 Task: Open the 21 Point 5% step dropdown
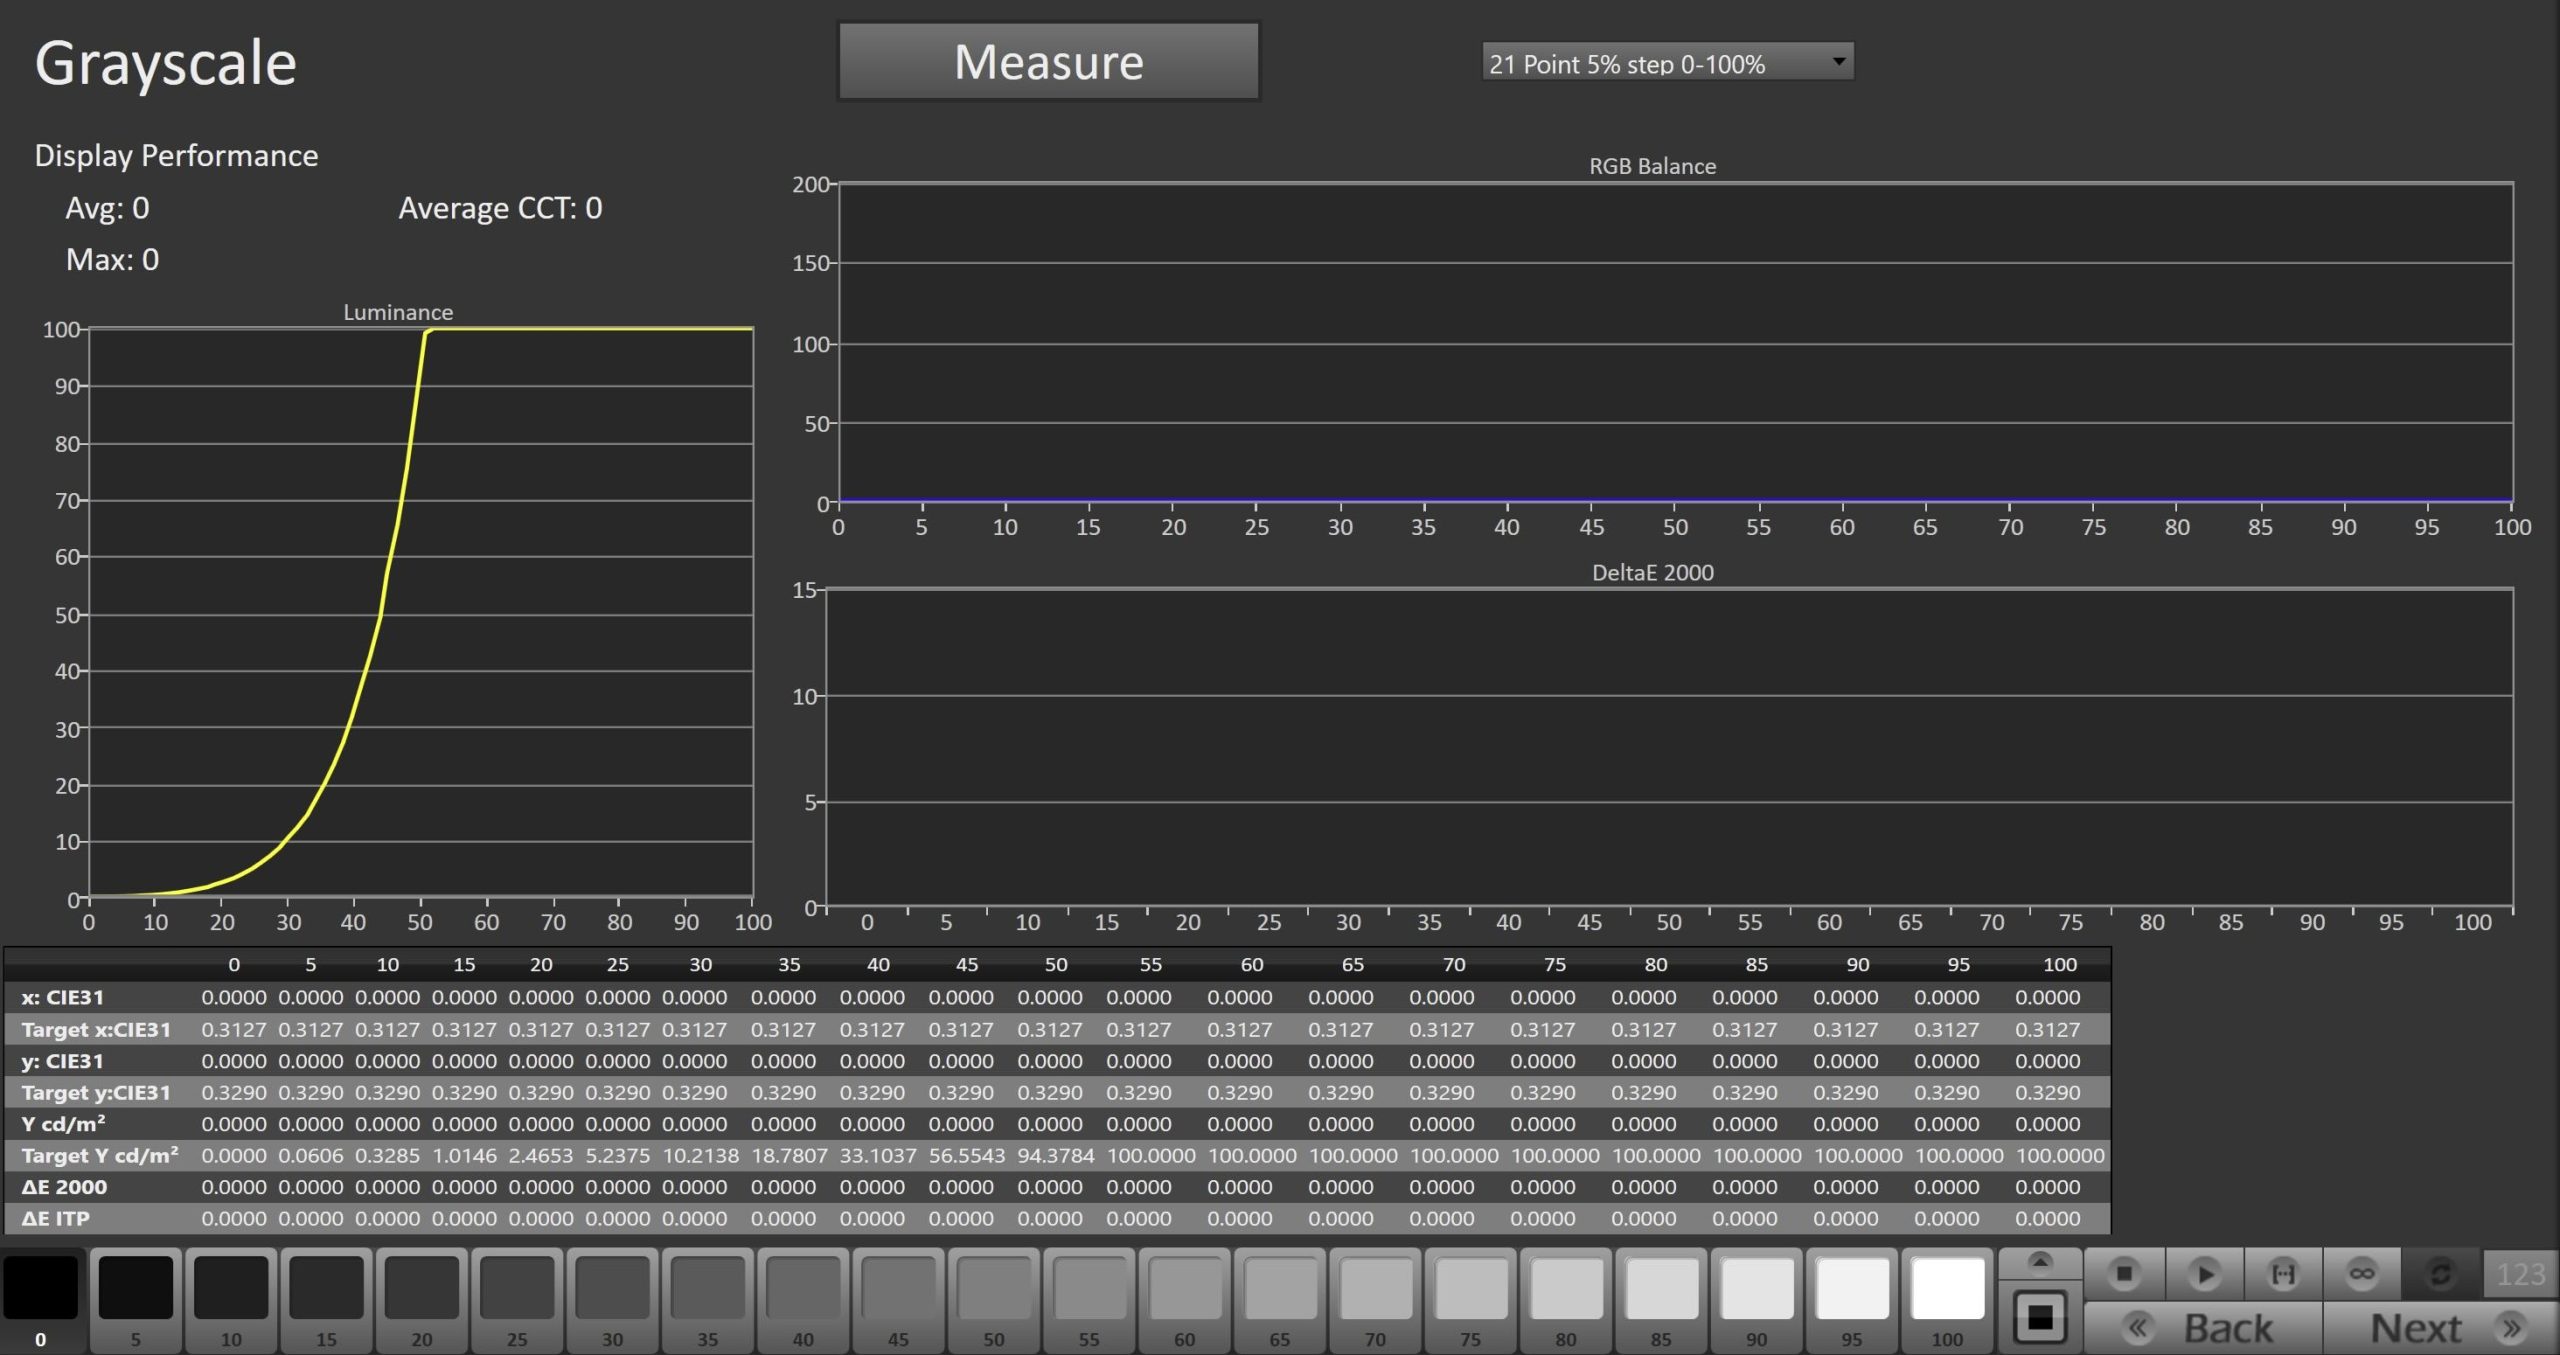[x=1667, y=63]
